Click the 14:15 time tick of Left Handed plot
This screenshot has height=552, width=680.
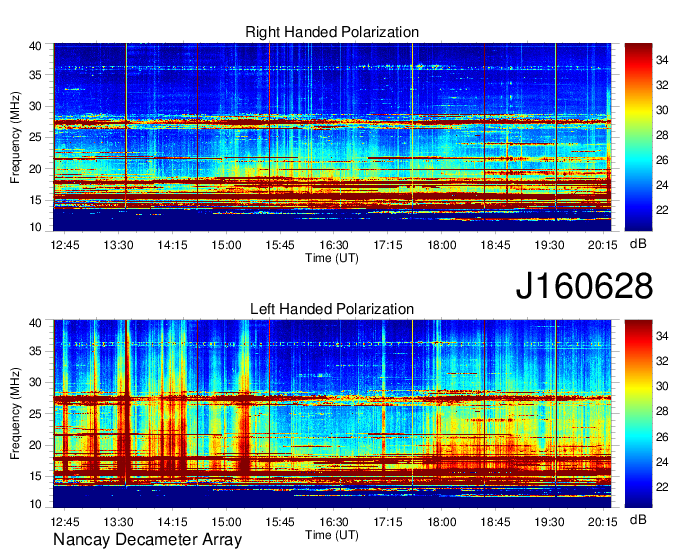pos(172,521)
